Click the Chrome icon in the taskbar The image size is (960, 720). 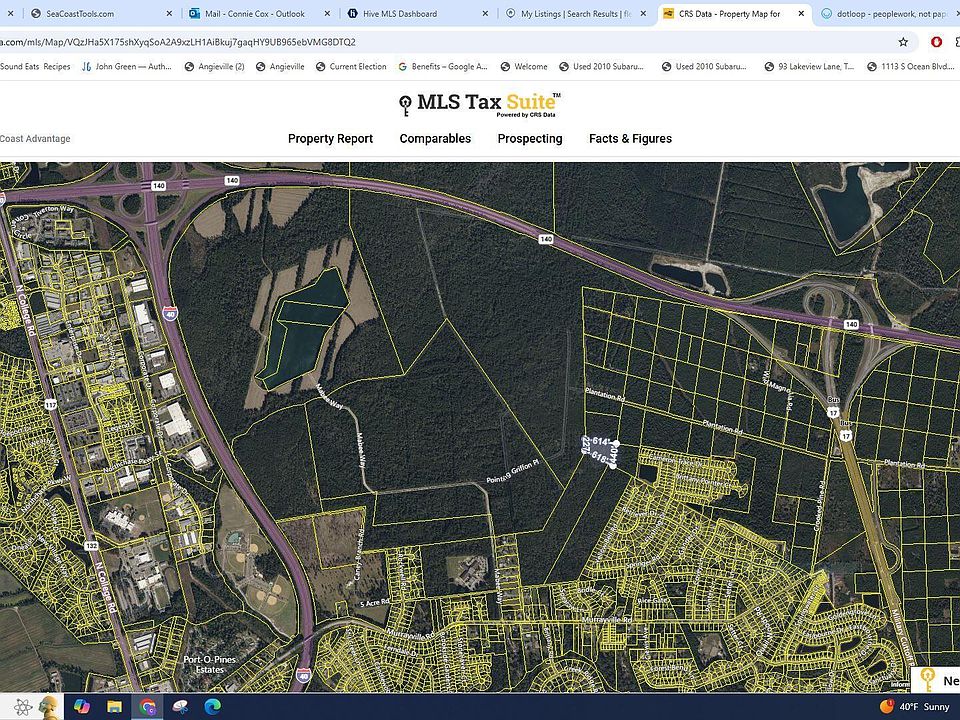pos(148,707)
